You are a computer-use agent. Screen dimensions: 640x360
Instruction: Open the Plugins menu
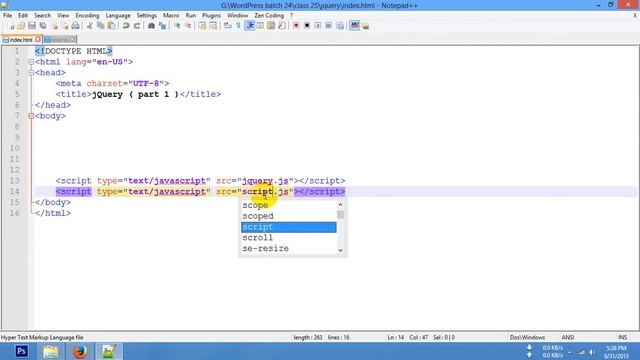coord(211,16)
